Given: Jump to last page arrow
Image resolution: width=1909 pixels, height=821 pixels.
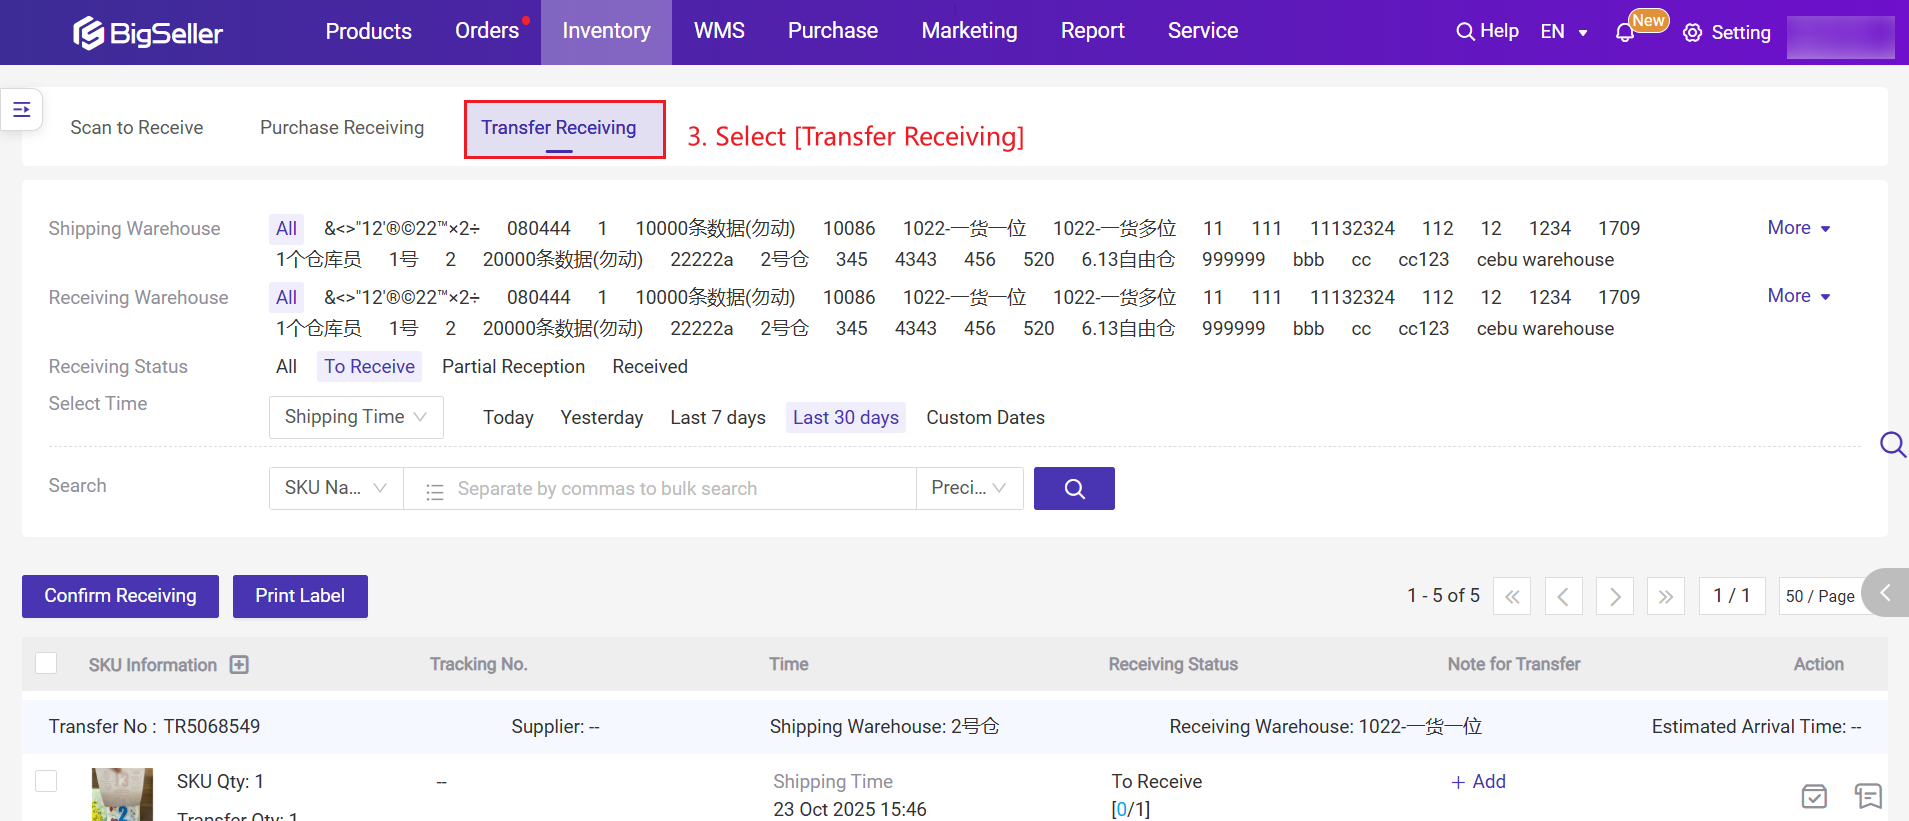Looking at the screenshot, I should click(1665, 596).
